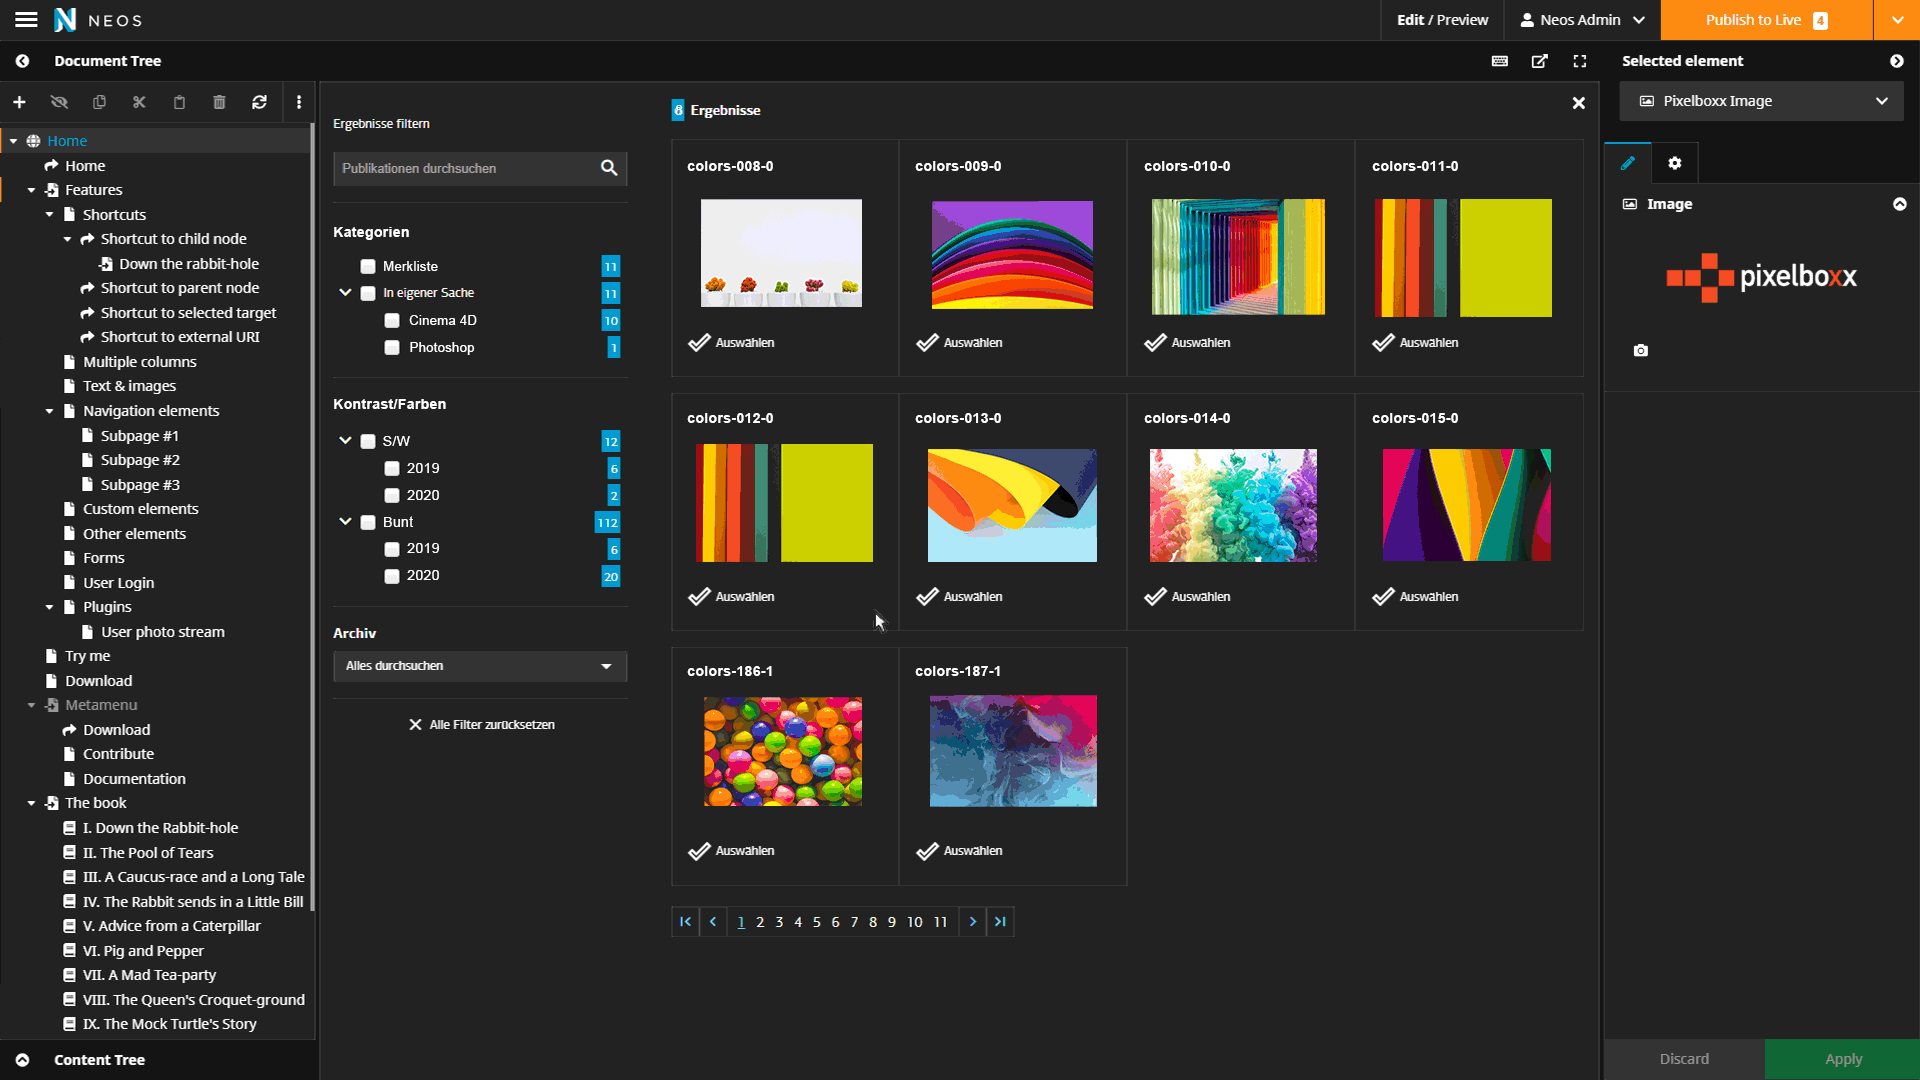Image resolution: width=1920 pixels, height=1080 pixels.
Task: Open the settings gear tab in inspector
Action: pyautogui.click(x=1675, y=163)
